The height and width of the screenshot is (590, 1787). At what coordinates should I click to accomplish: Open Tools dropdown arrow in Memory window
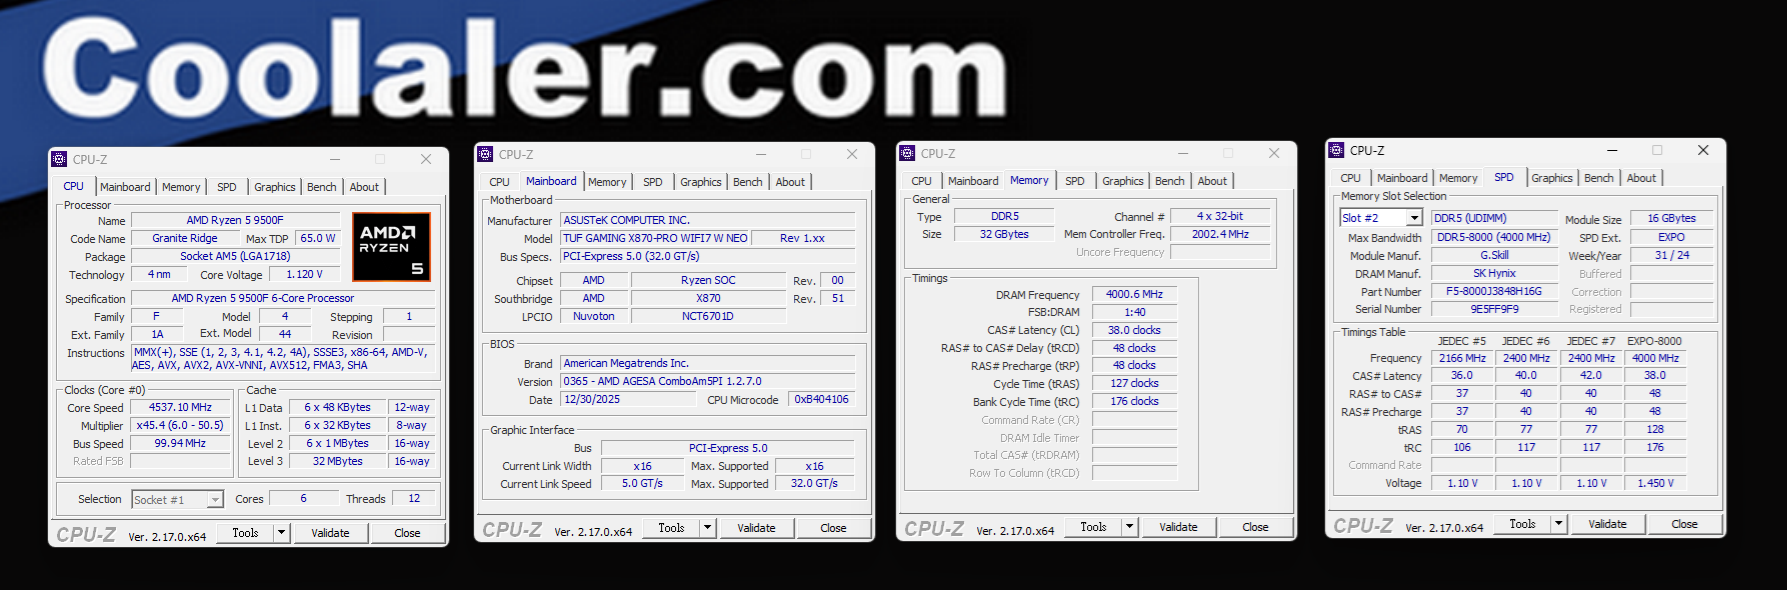coord(1130,527)
